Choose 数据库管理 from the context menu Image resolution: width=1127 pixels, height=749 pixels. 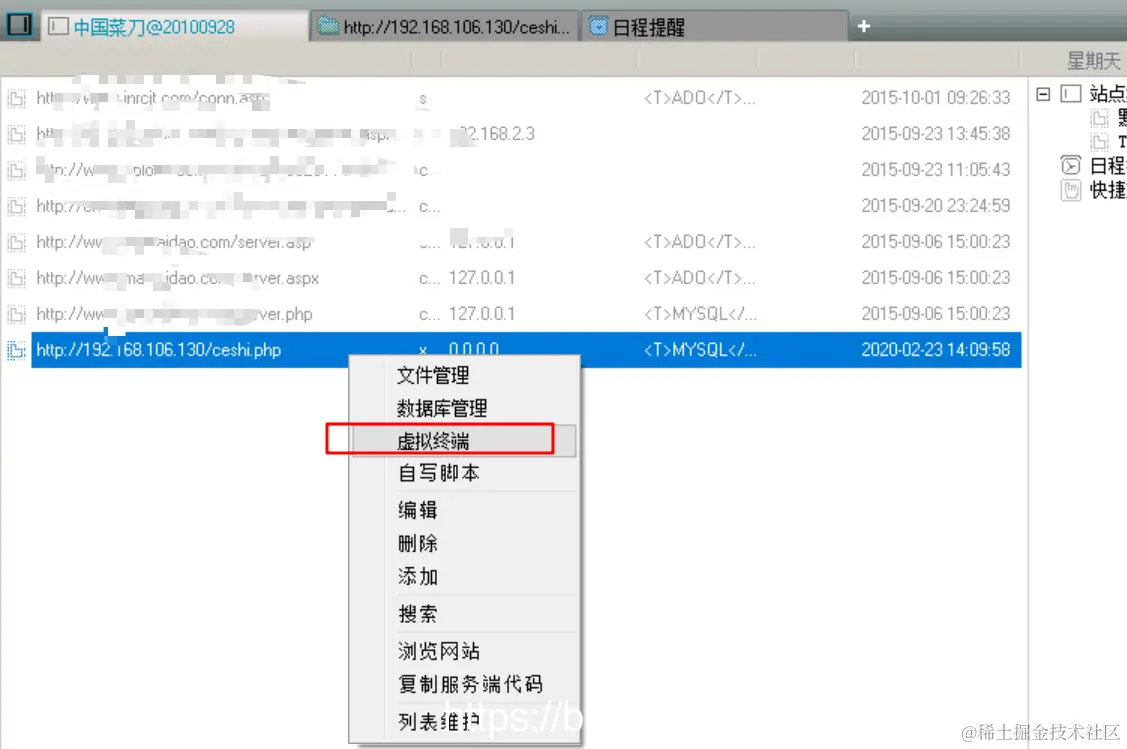coord(465,408)
